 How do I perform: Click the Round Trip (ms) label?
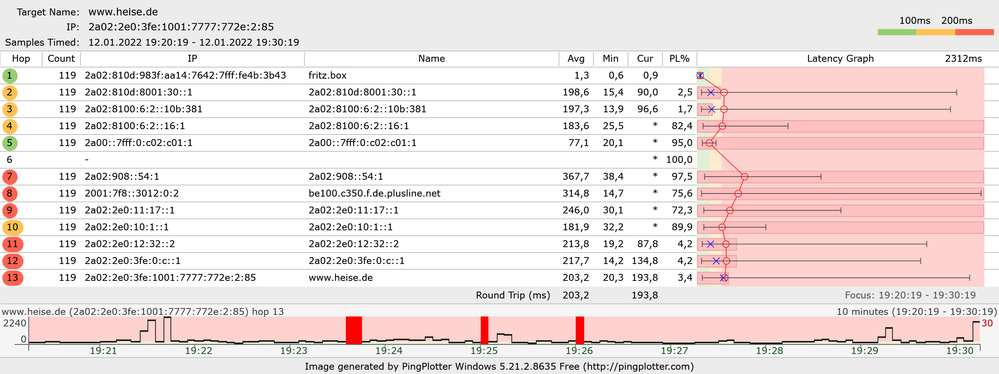[512, 296]
